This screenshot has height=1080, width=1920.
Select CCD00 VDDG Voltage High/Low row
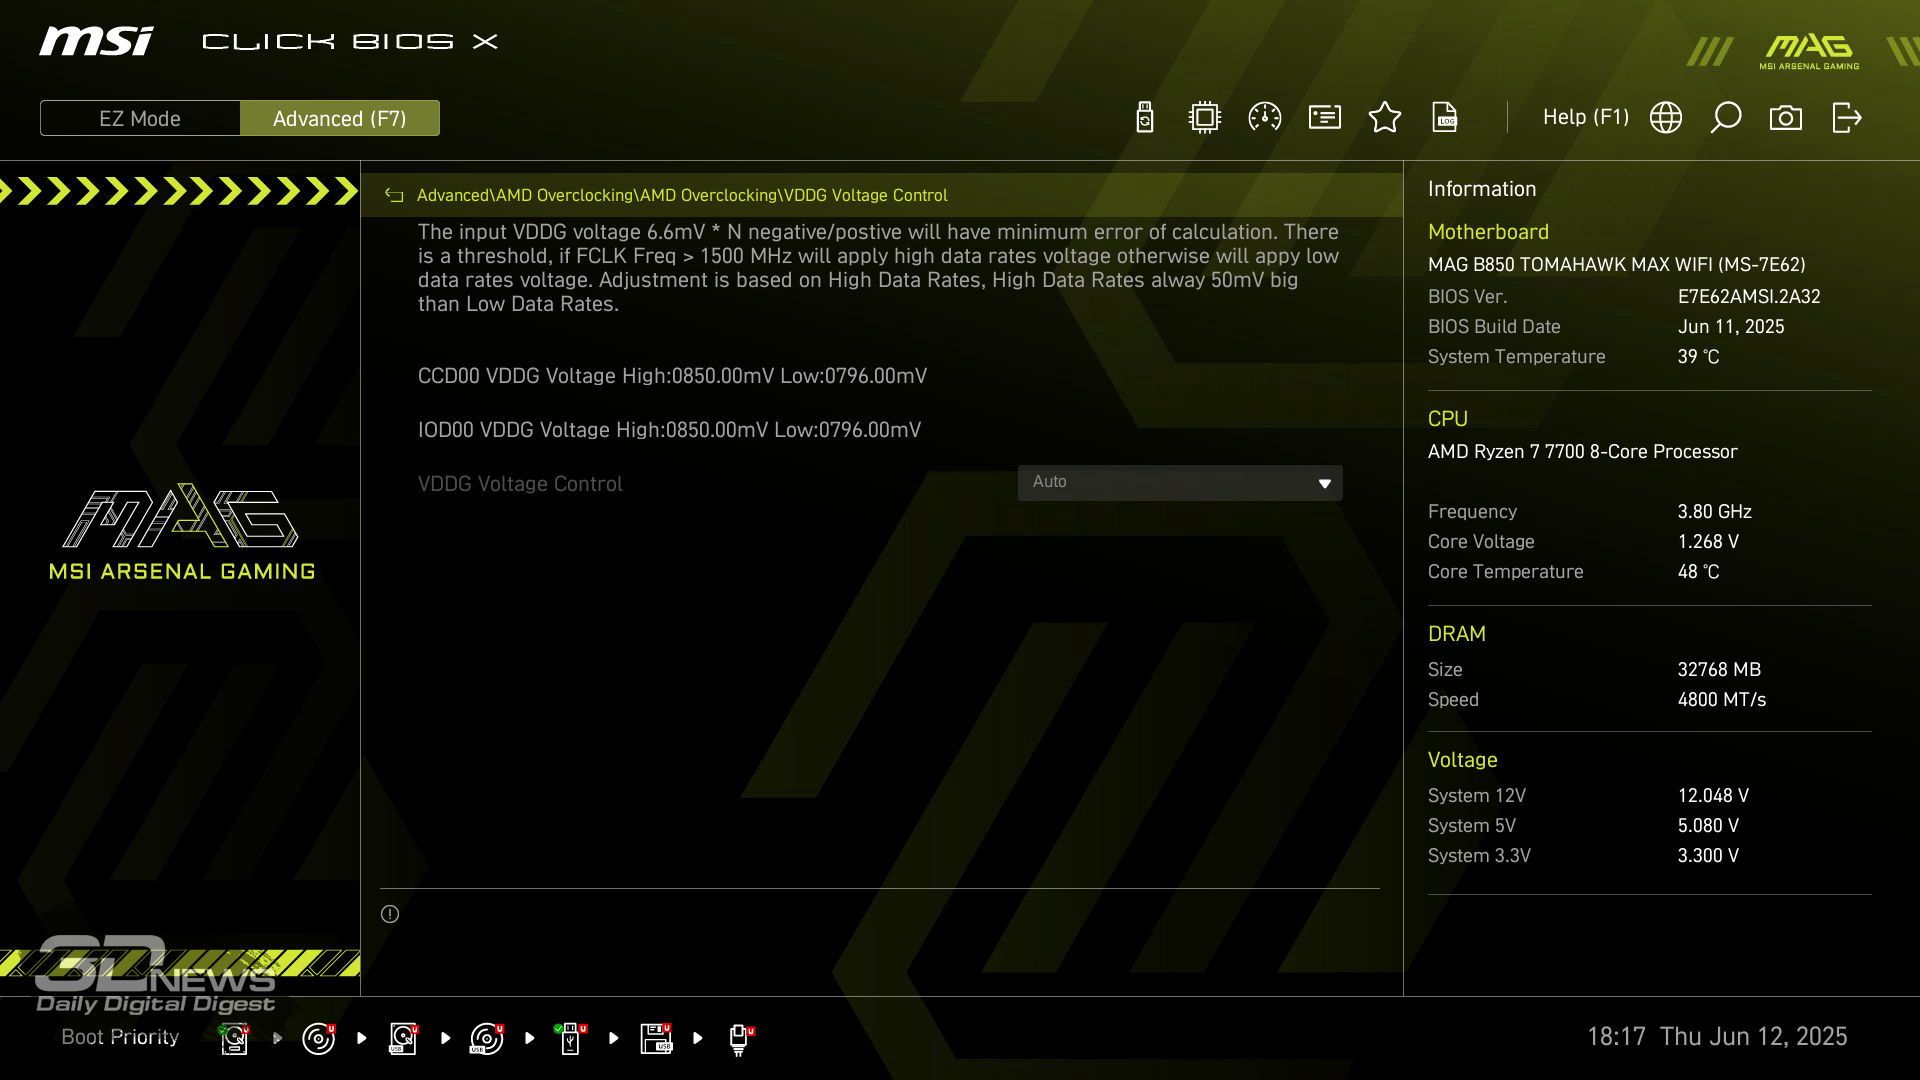(x=672, y=376)
